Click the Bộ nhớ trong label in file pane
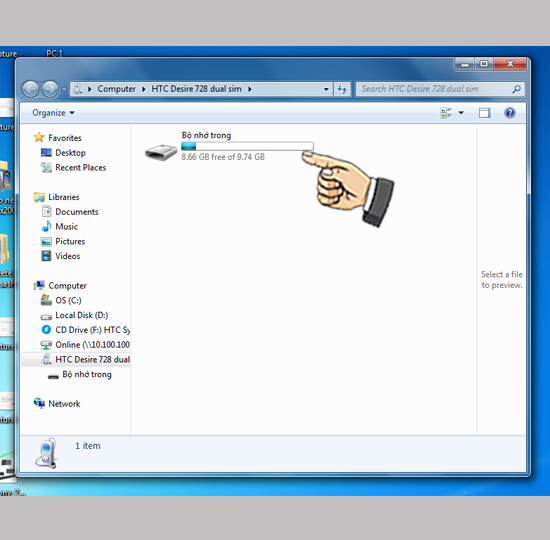The width and height of the screenshot is (550, 540). coord(206,135)
